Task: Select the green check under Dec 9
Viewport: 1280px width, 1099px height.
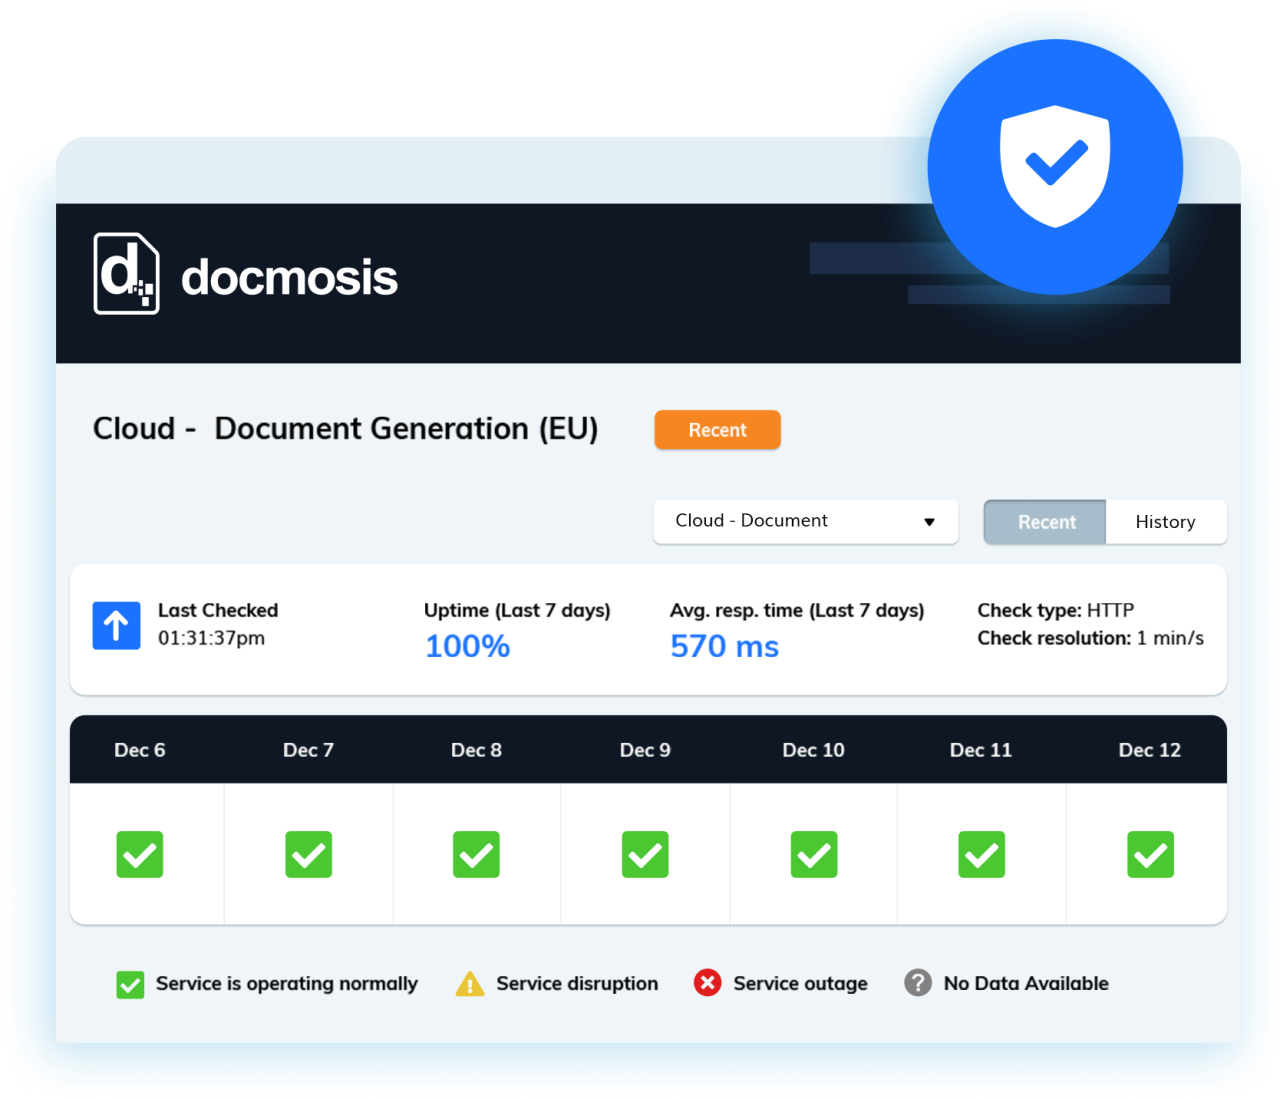Action: point(645,854)
